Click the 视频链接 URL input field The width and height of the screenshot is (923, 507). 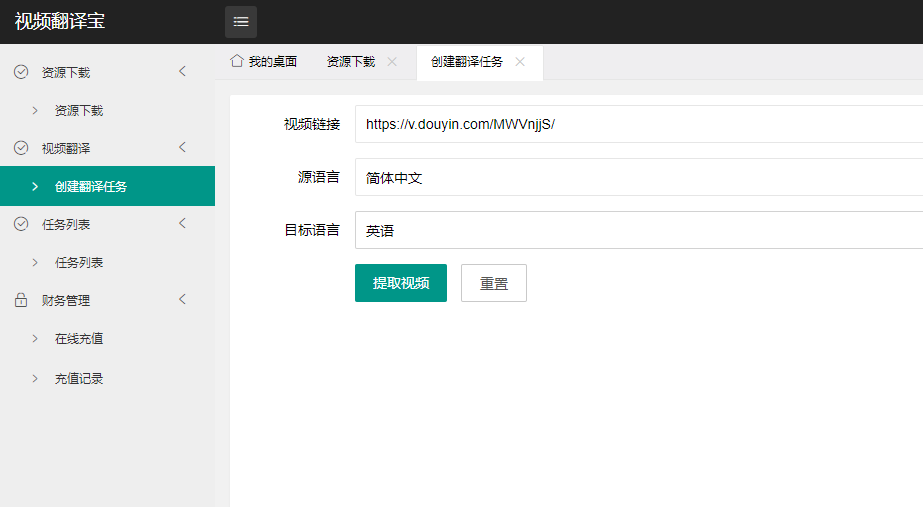(x=638, y=125)
